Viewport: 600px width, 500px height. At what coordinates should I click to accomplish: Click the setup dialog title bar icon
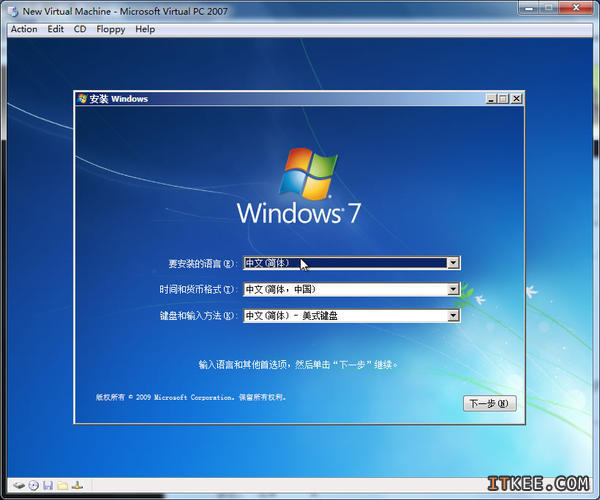(83, 99)
